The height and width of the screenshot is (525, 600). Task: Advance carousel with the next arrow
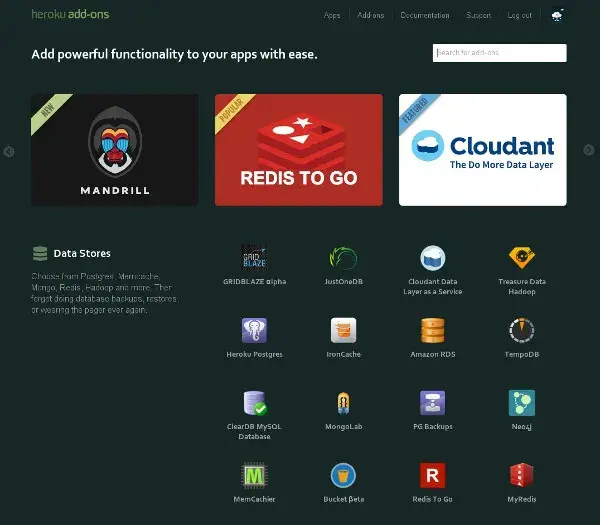pos(589,150)
